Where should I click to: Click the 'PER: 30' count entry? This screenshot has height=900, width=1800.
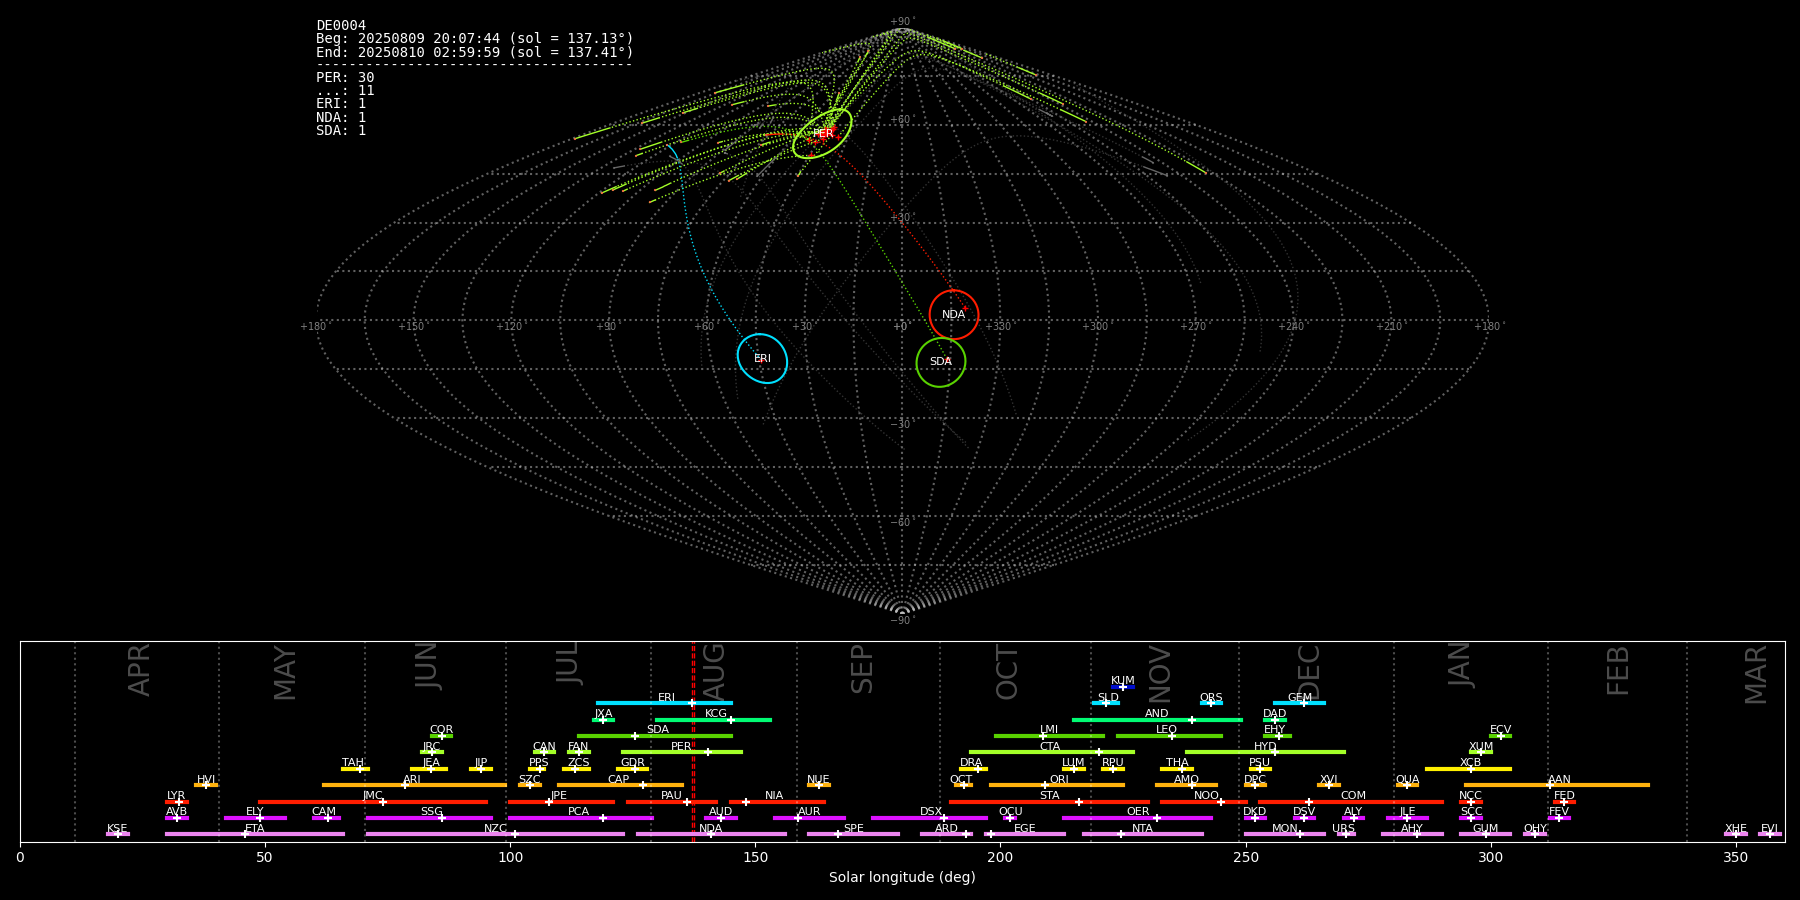tap(345, 78)
